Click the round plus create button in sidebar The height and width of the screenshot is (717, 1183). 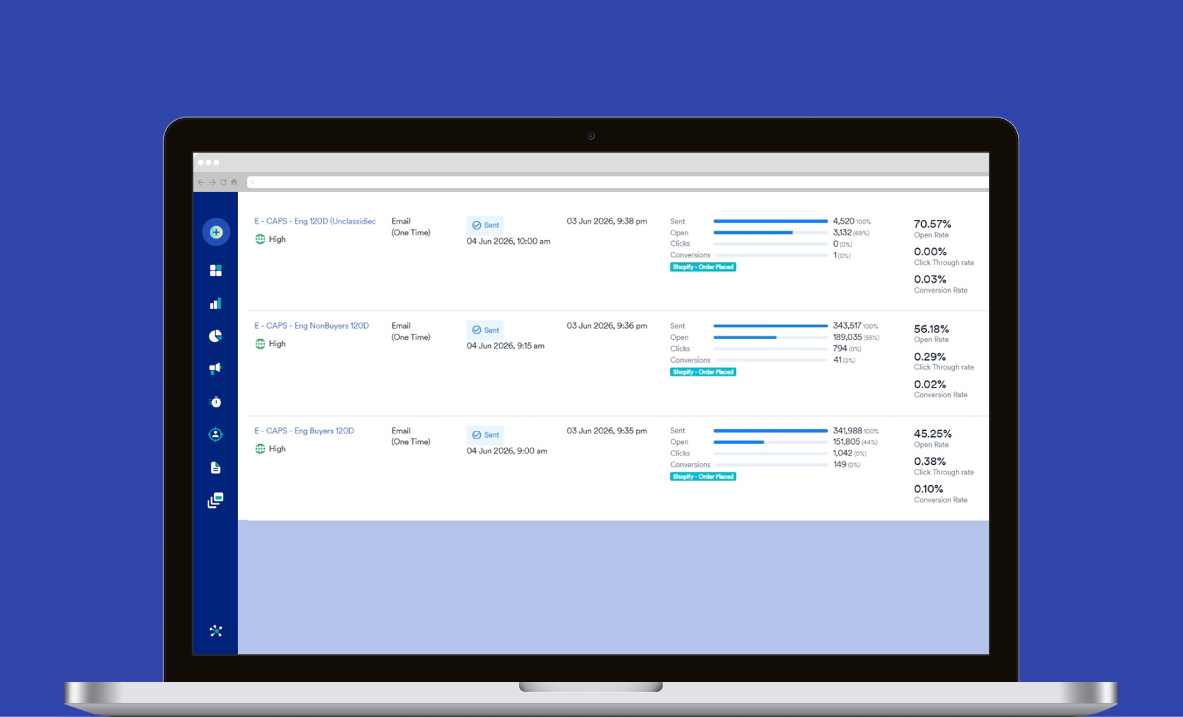click(216, 232)
